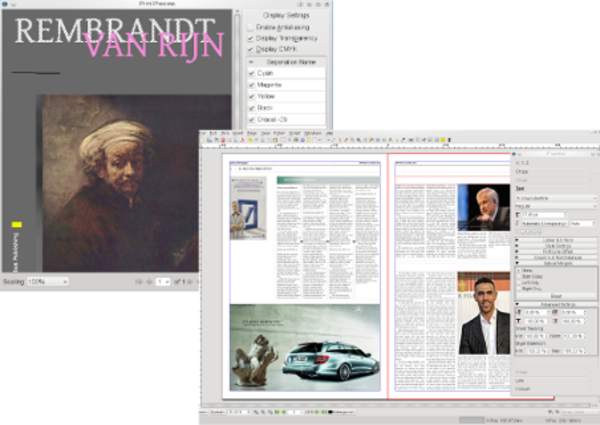
Task: Uncheck the Magenta separation
Action: (251, 85)
